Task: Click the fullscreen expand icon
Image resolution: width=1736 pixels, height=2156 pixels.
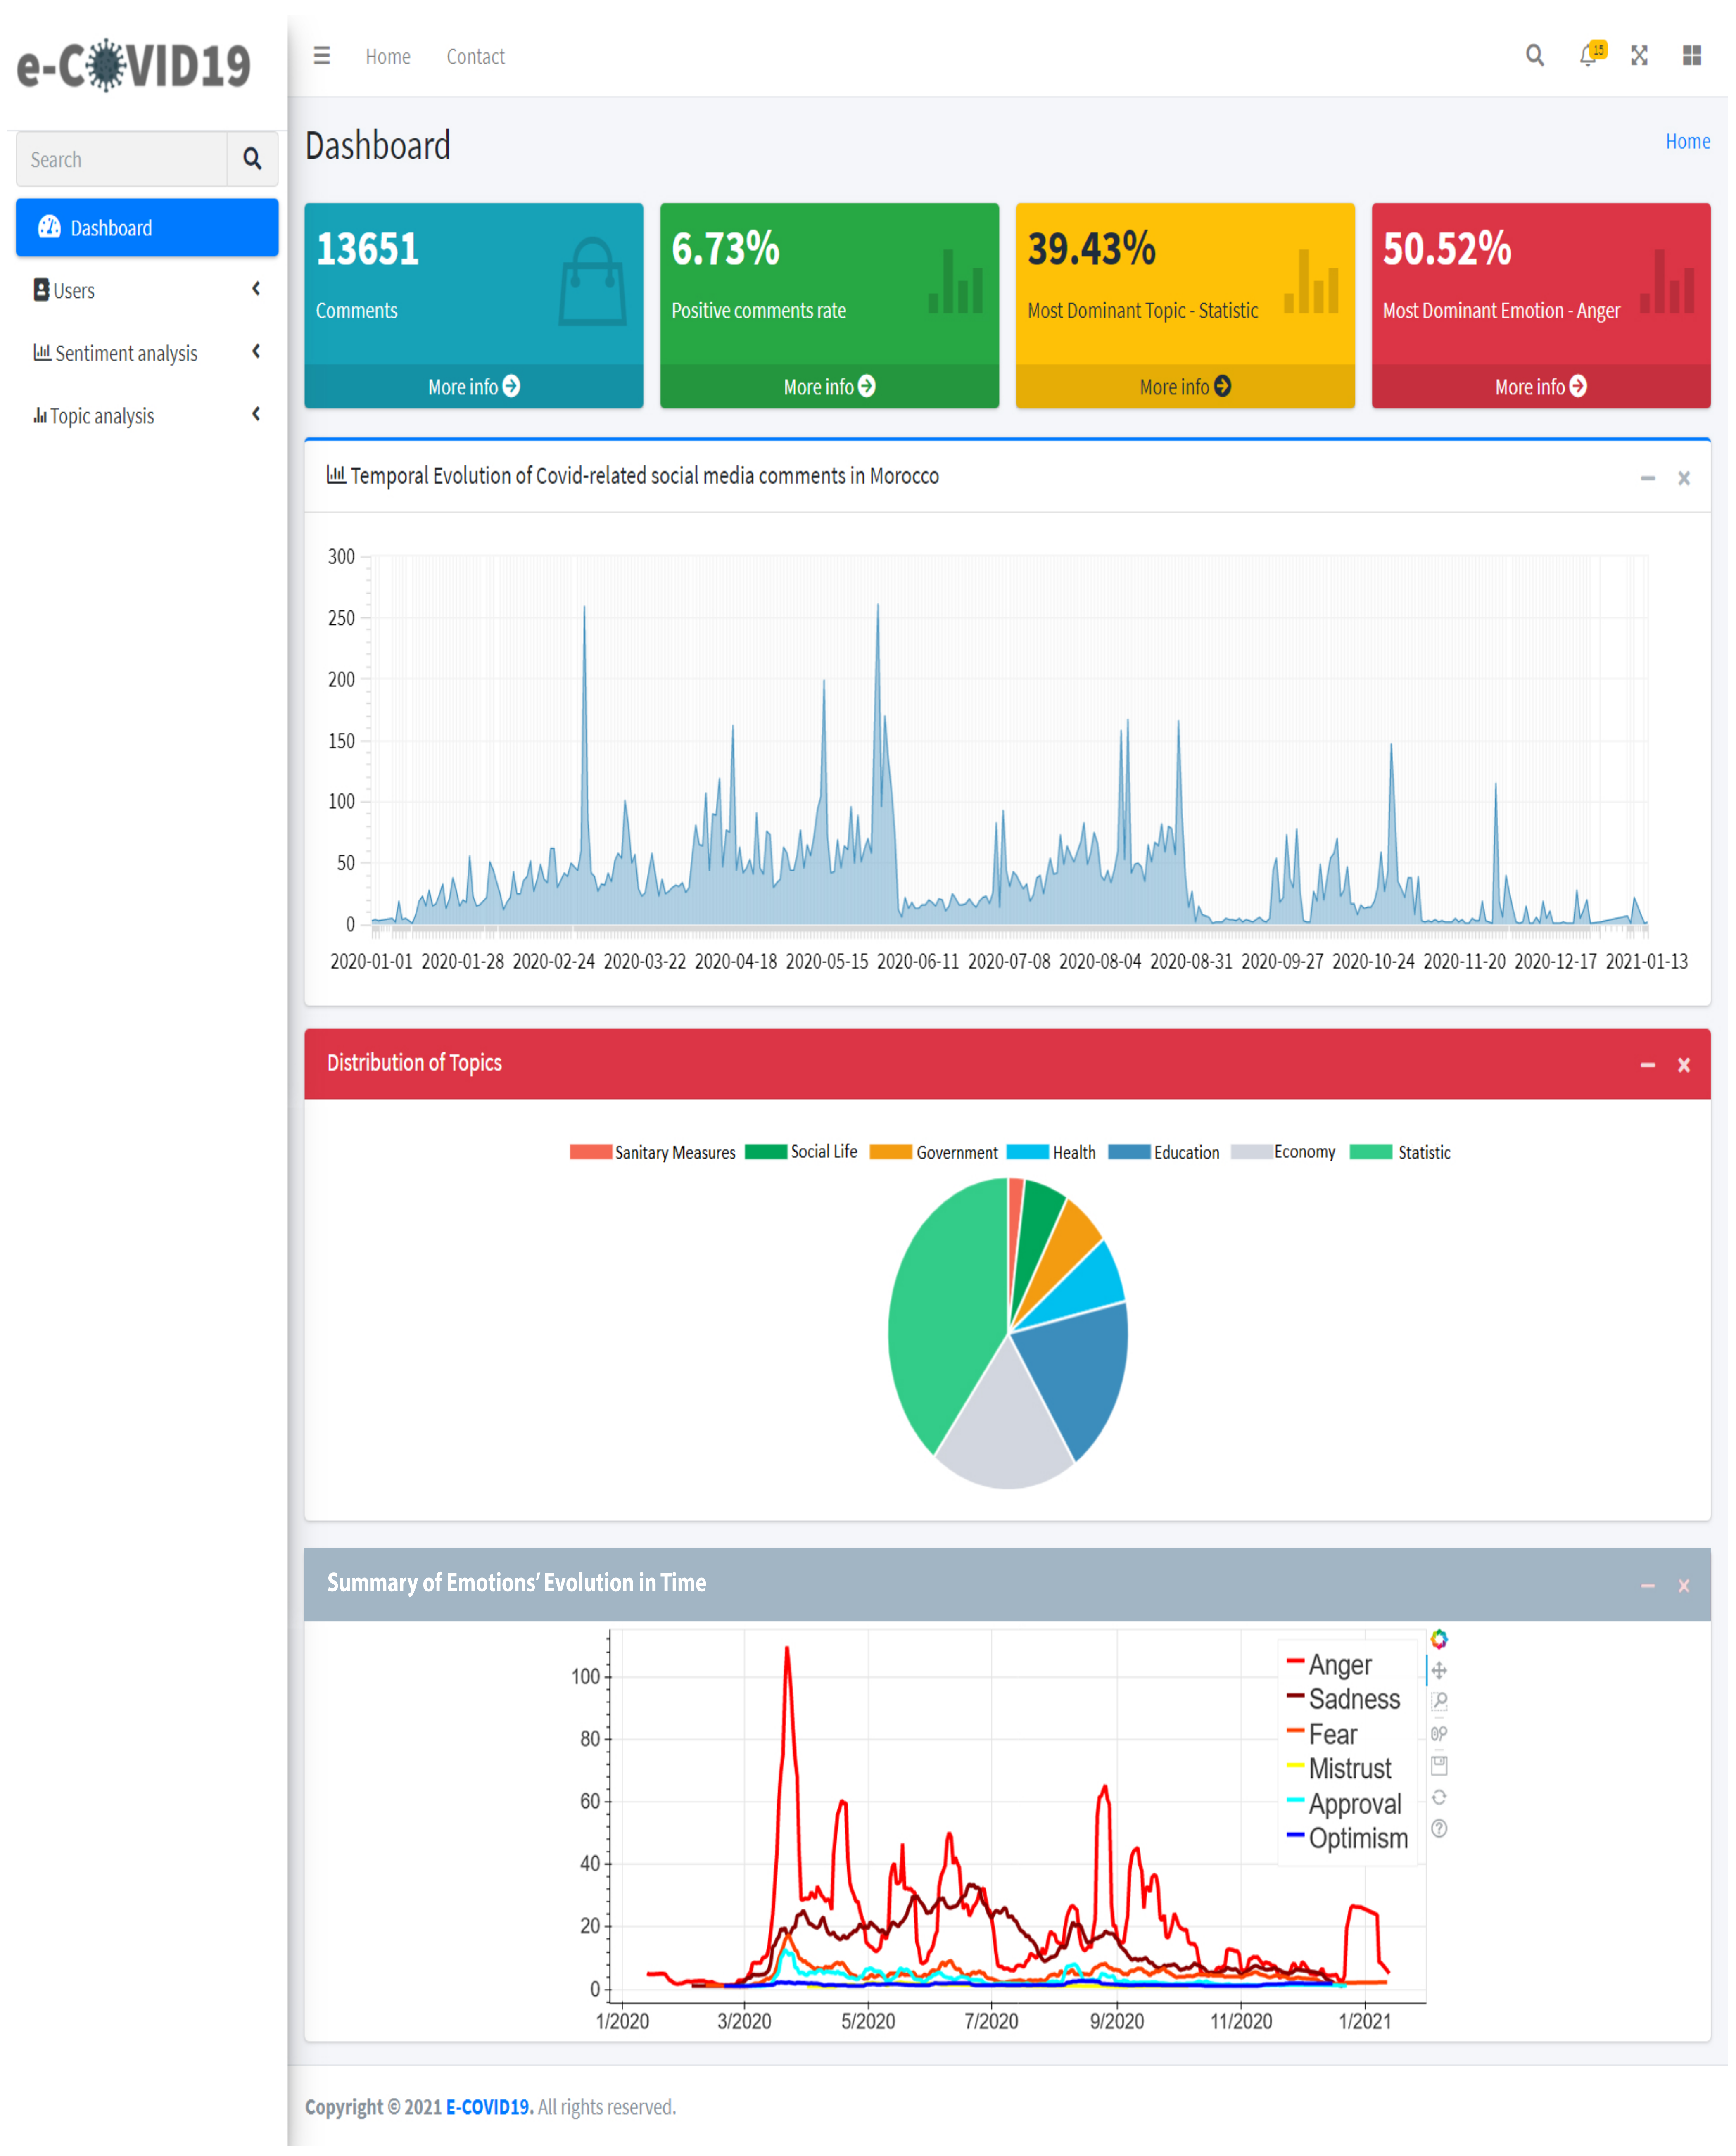Action: [1641, 56]
